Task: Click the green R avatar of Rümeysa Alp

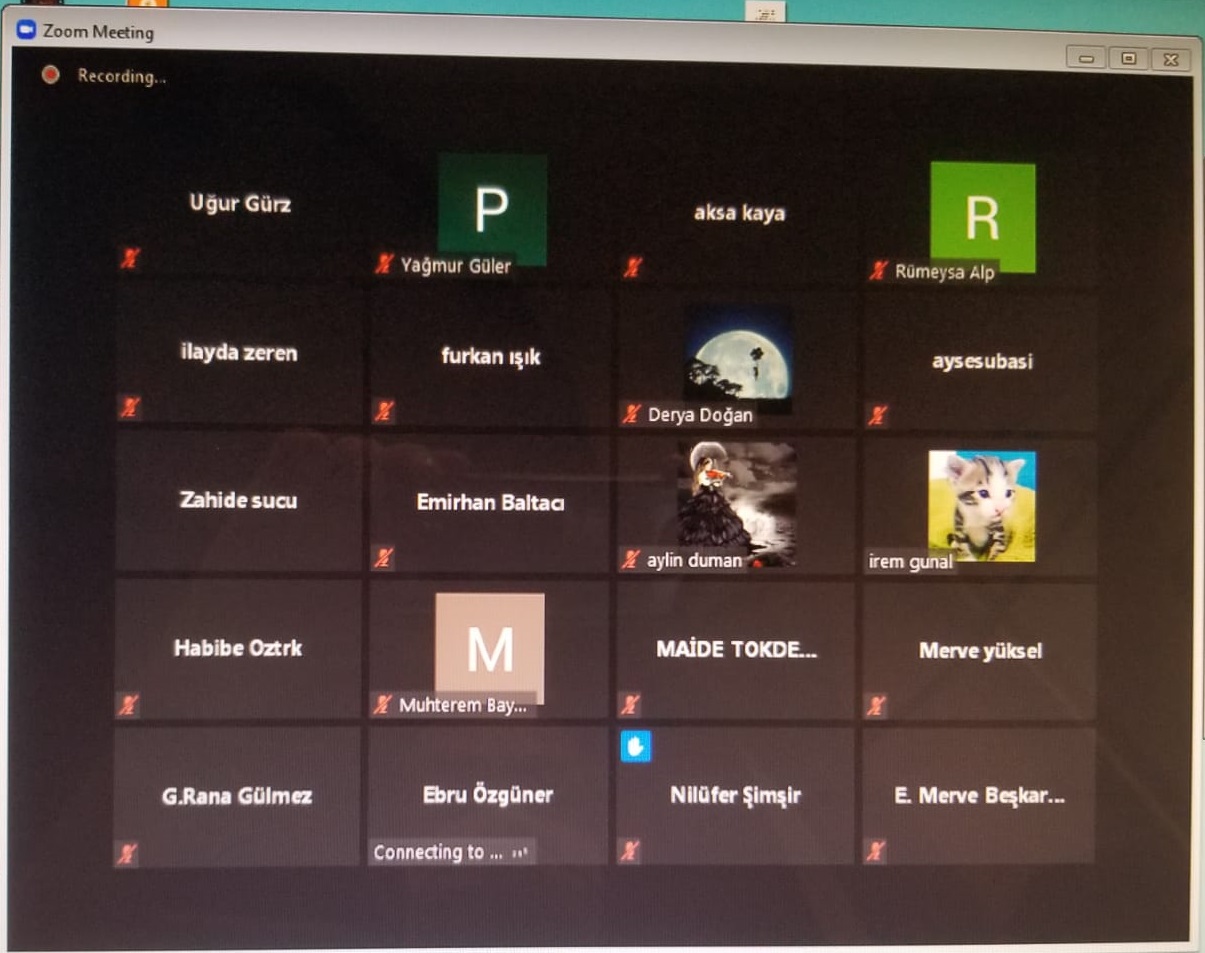Action: tap(982, 216)
